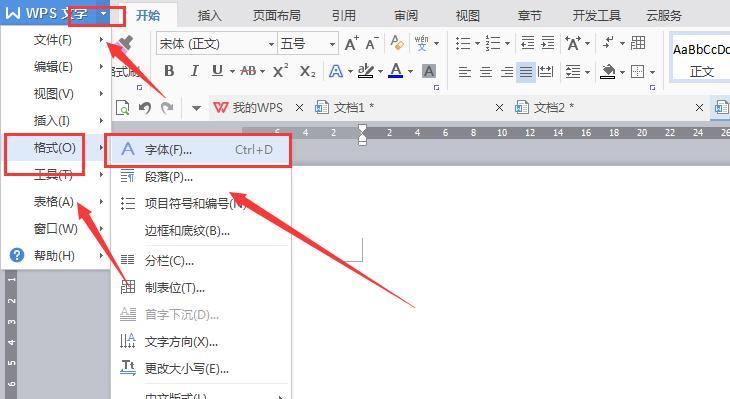Justify text alignment
This screenshot has height=399, width=730.
(526, 72)
